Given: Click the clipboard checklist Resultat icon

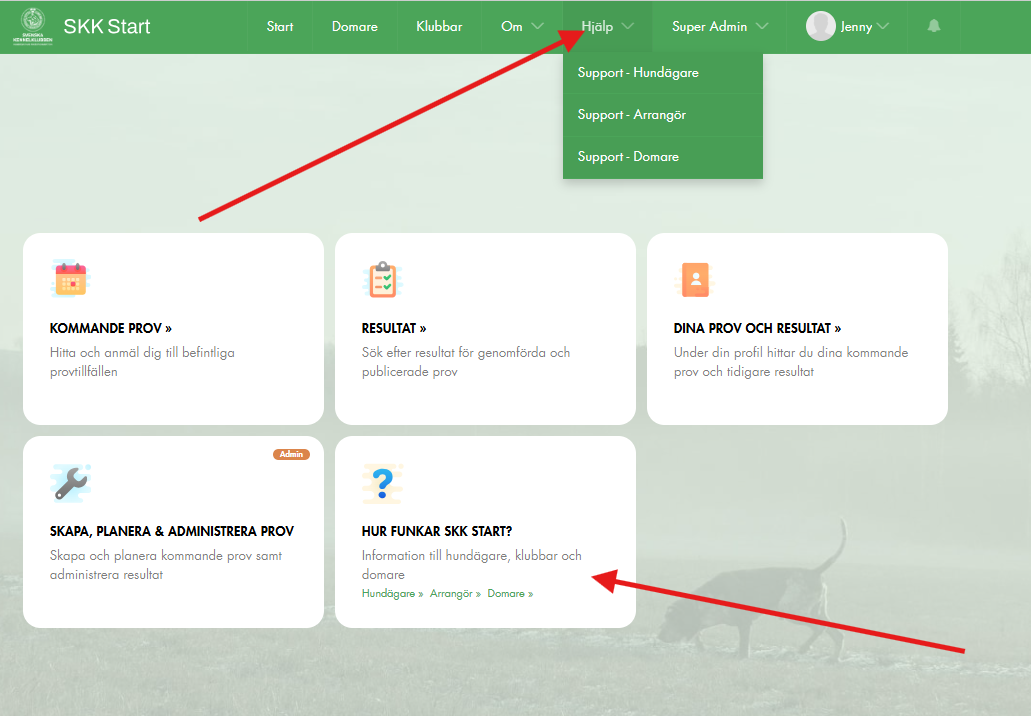Looking at the screenshot, I should coord(382,279).
